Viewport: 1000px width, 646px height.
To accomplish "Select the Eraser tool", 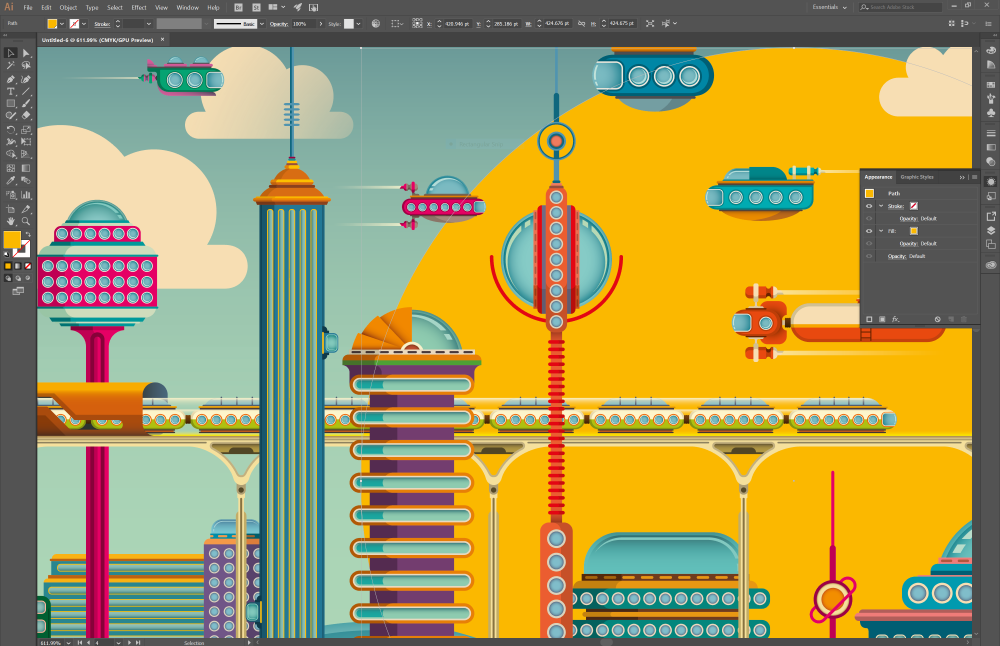I will click(x=26, y=115).
